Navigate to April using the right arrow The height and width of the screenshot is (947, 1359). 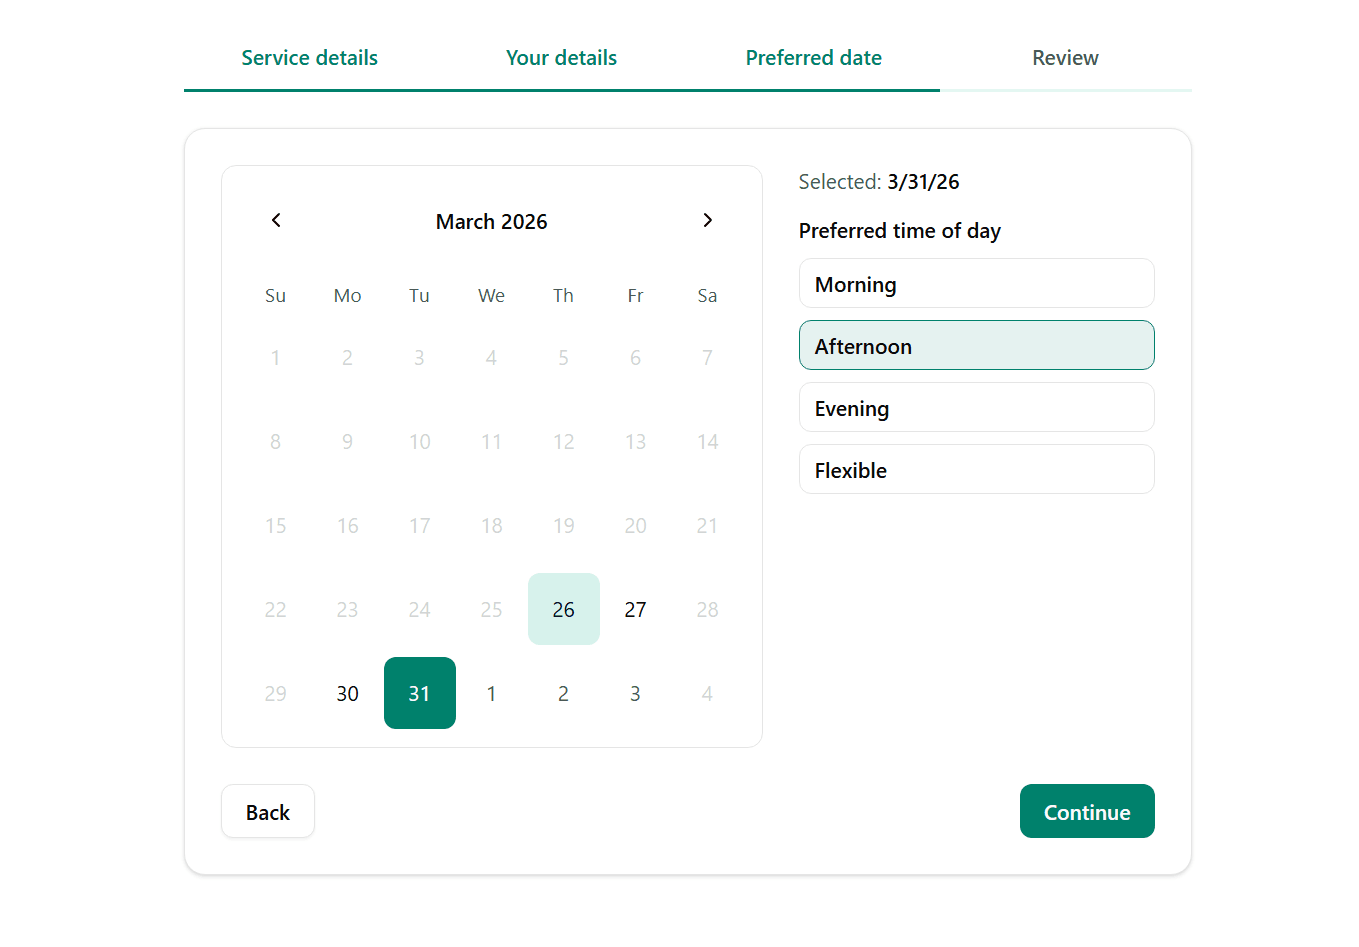707,220
